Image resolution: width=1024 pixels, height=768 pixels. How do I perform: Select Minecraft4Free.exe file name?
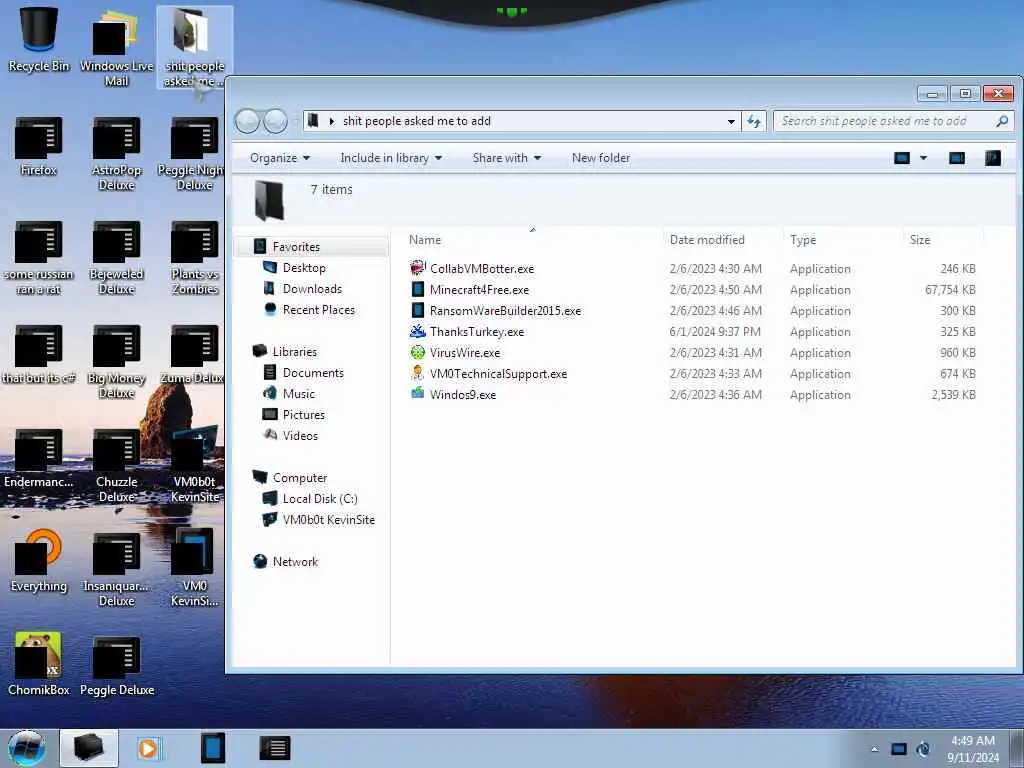[x=479, y=289]
